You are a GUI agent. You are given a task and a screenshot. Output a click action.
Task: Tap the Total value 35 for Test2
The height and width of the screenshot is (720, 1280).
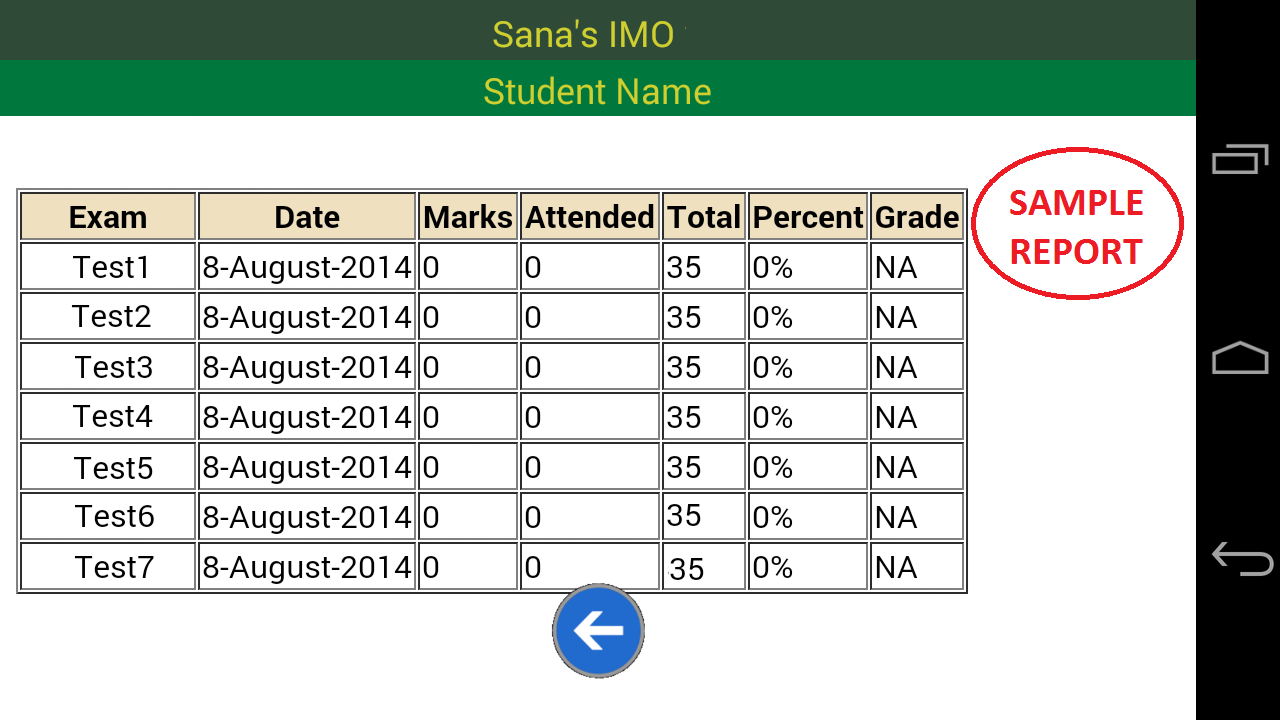tap(703, 316)
